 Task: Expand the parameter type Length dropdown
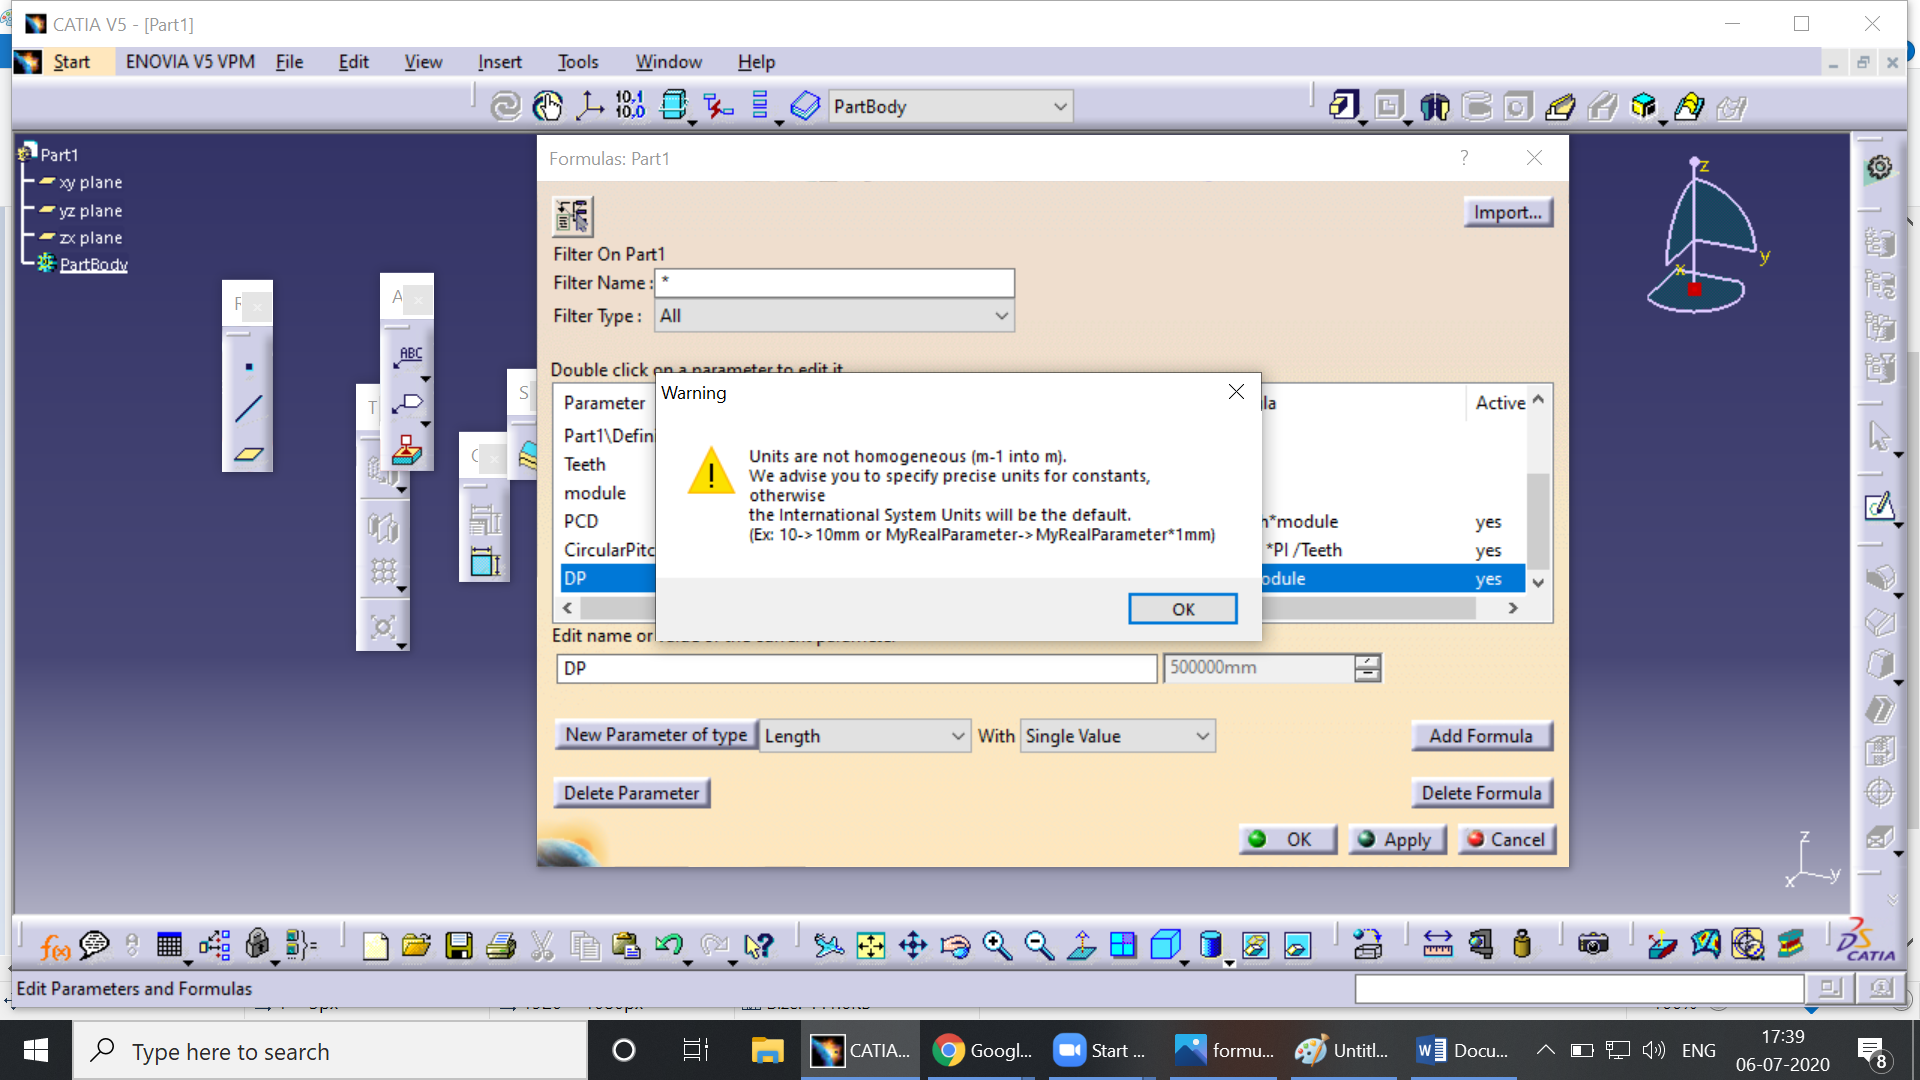[x=865, y=736]
